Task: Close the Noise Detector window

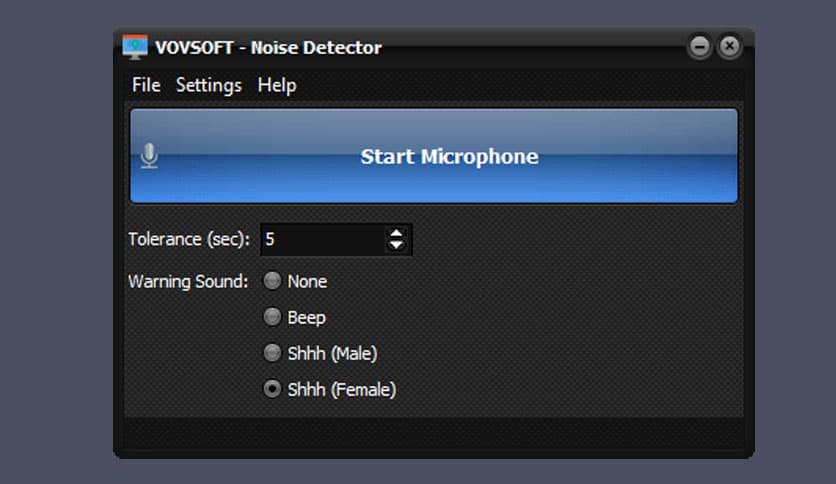Action: coord(729,46)
